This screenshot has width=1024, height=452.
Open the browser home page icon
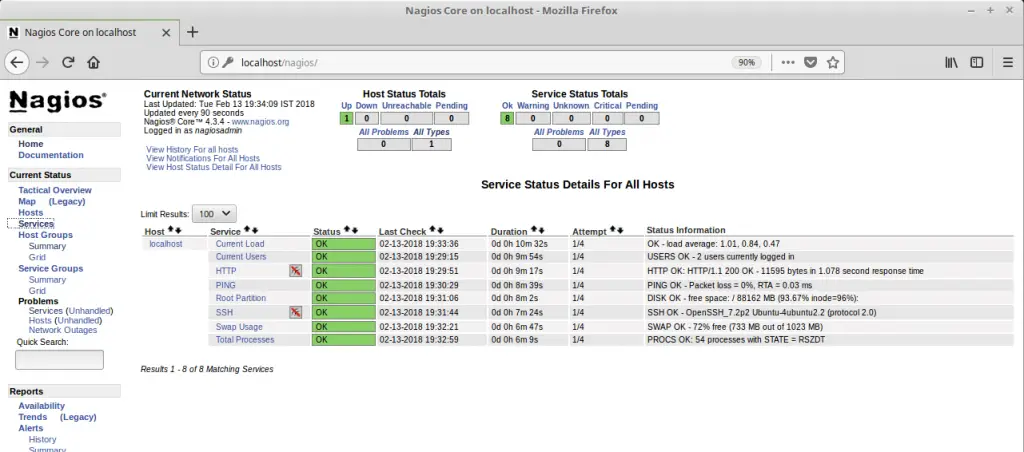[x=93, y=63]
